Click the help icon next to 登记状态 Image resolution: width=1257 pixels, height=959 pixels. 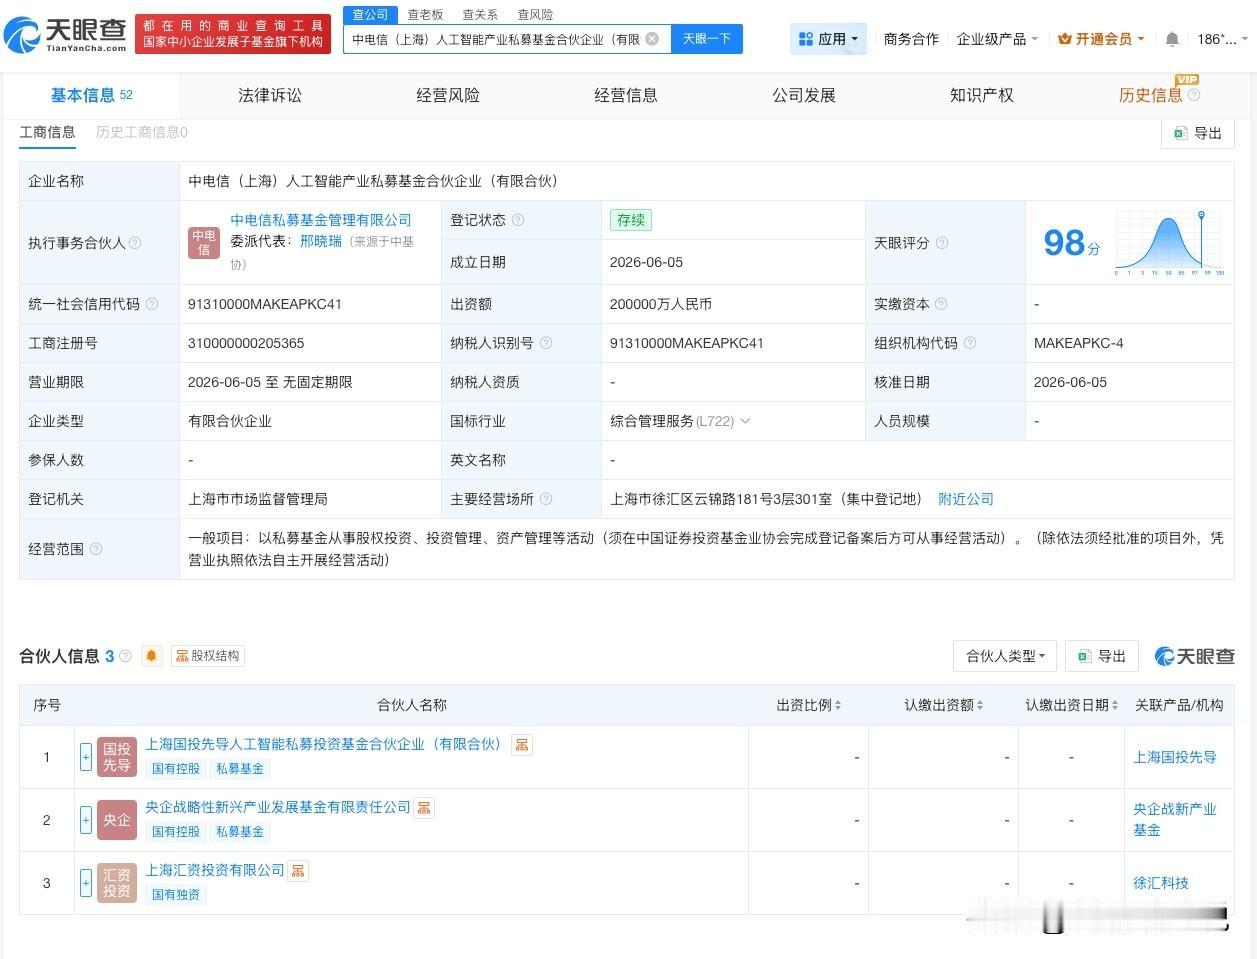click(518, 220)
